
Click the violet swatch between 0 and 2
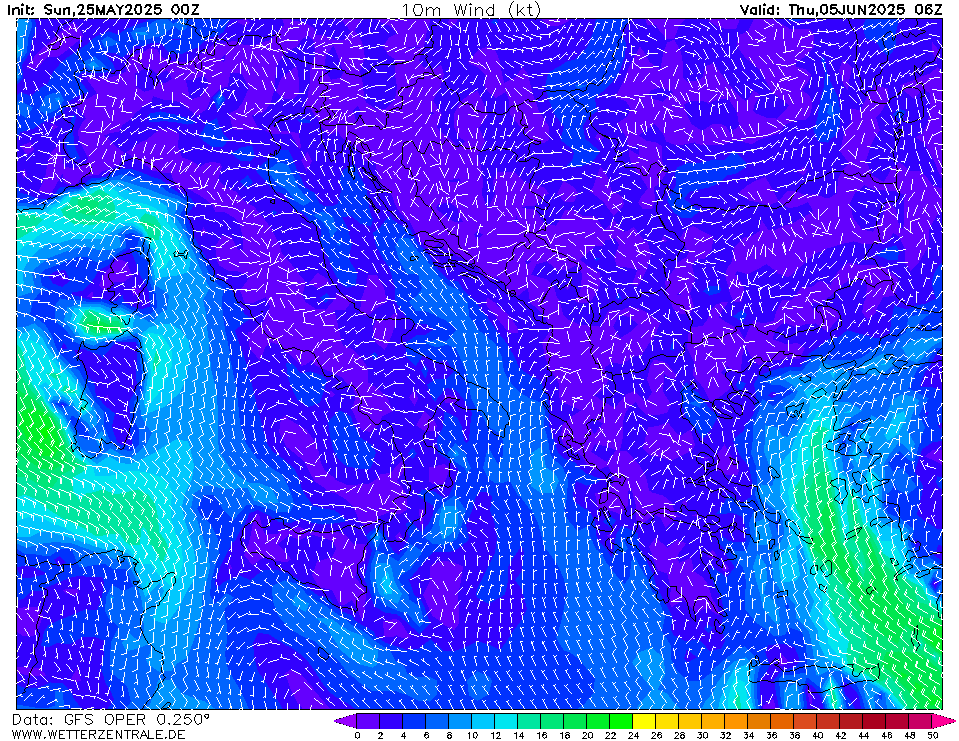[368, 721]
